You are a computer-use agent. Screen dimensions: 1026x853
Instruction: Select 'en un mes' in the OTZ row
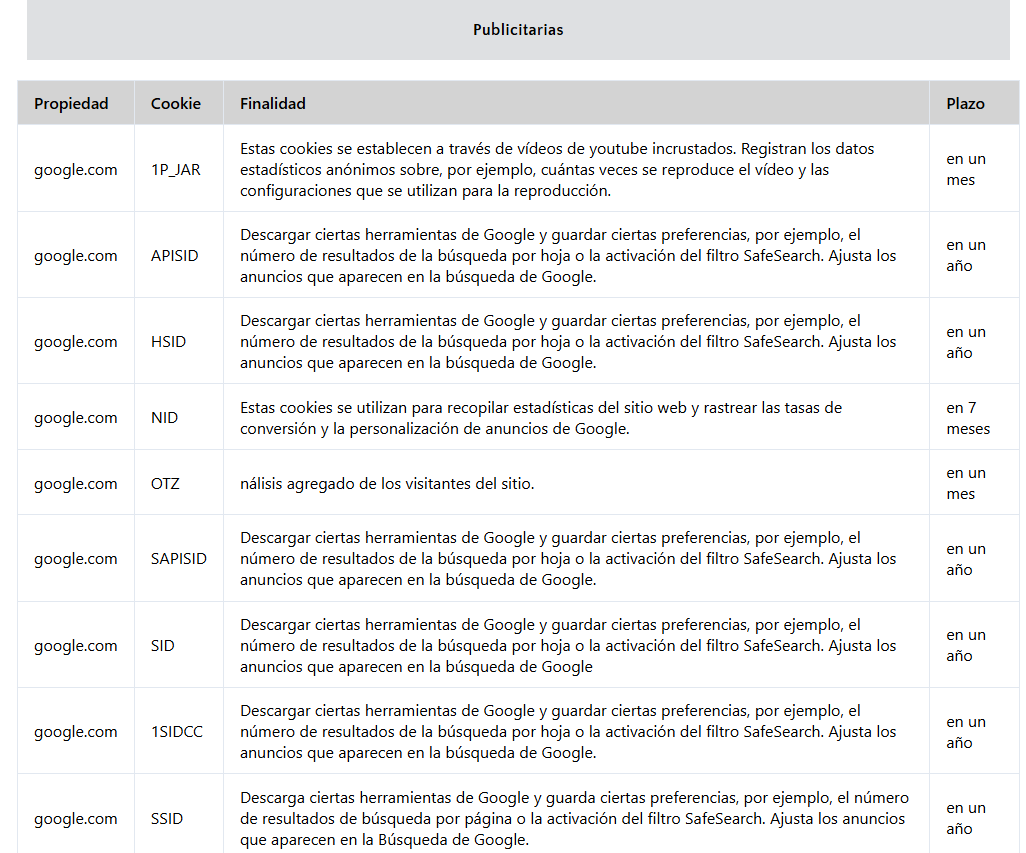pyautogui.click(x=966, y=484)
